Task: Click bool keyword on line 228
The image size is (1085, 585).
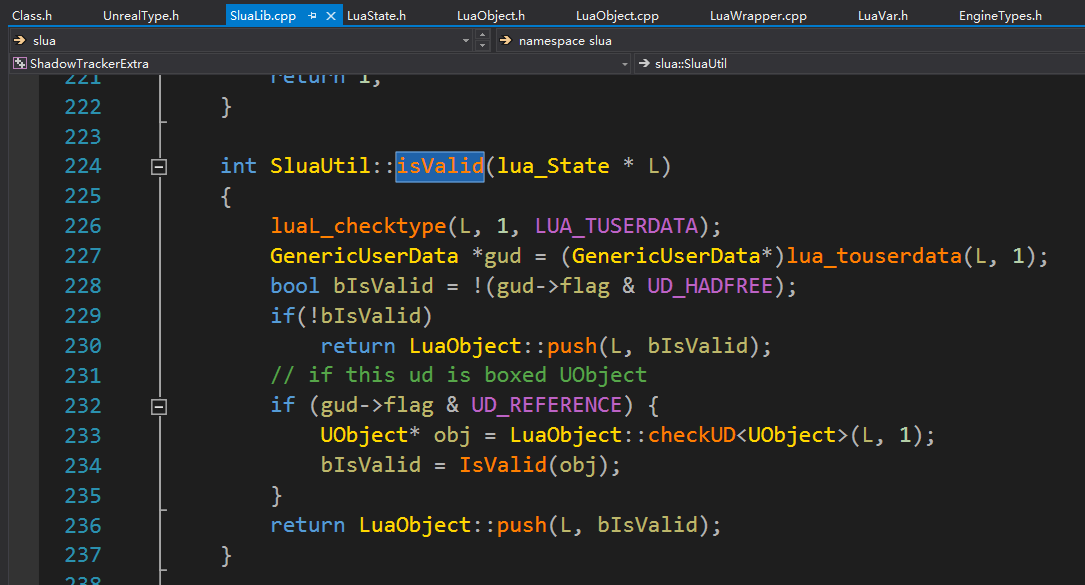Action: pos(295,286)
